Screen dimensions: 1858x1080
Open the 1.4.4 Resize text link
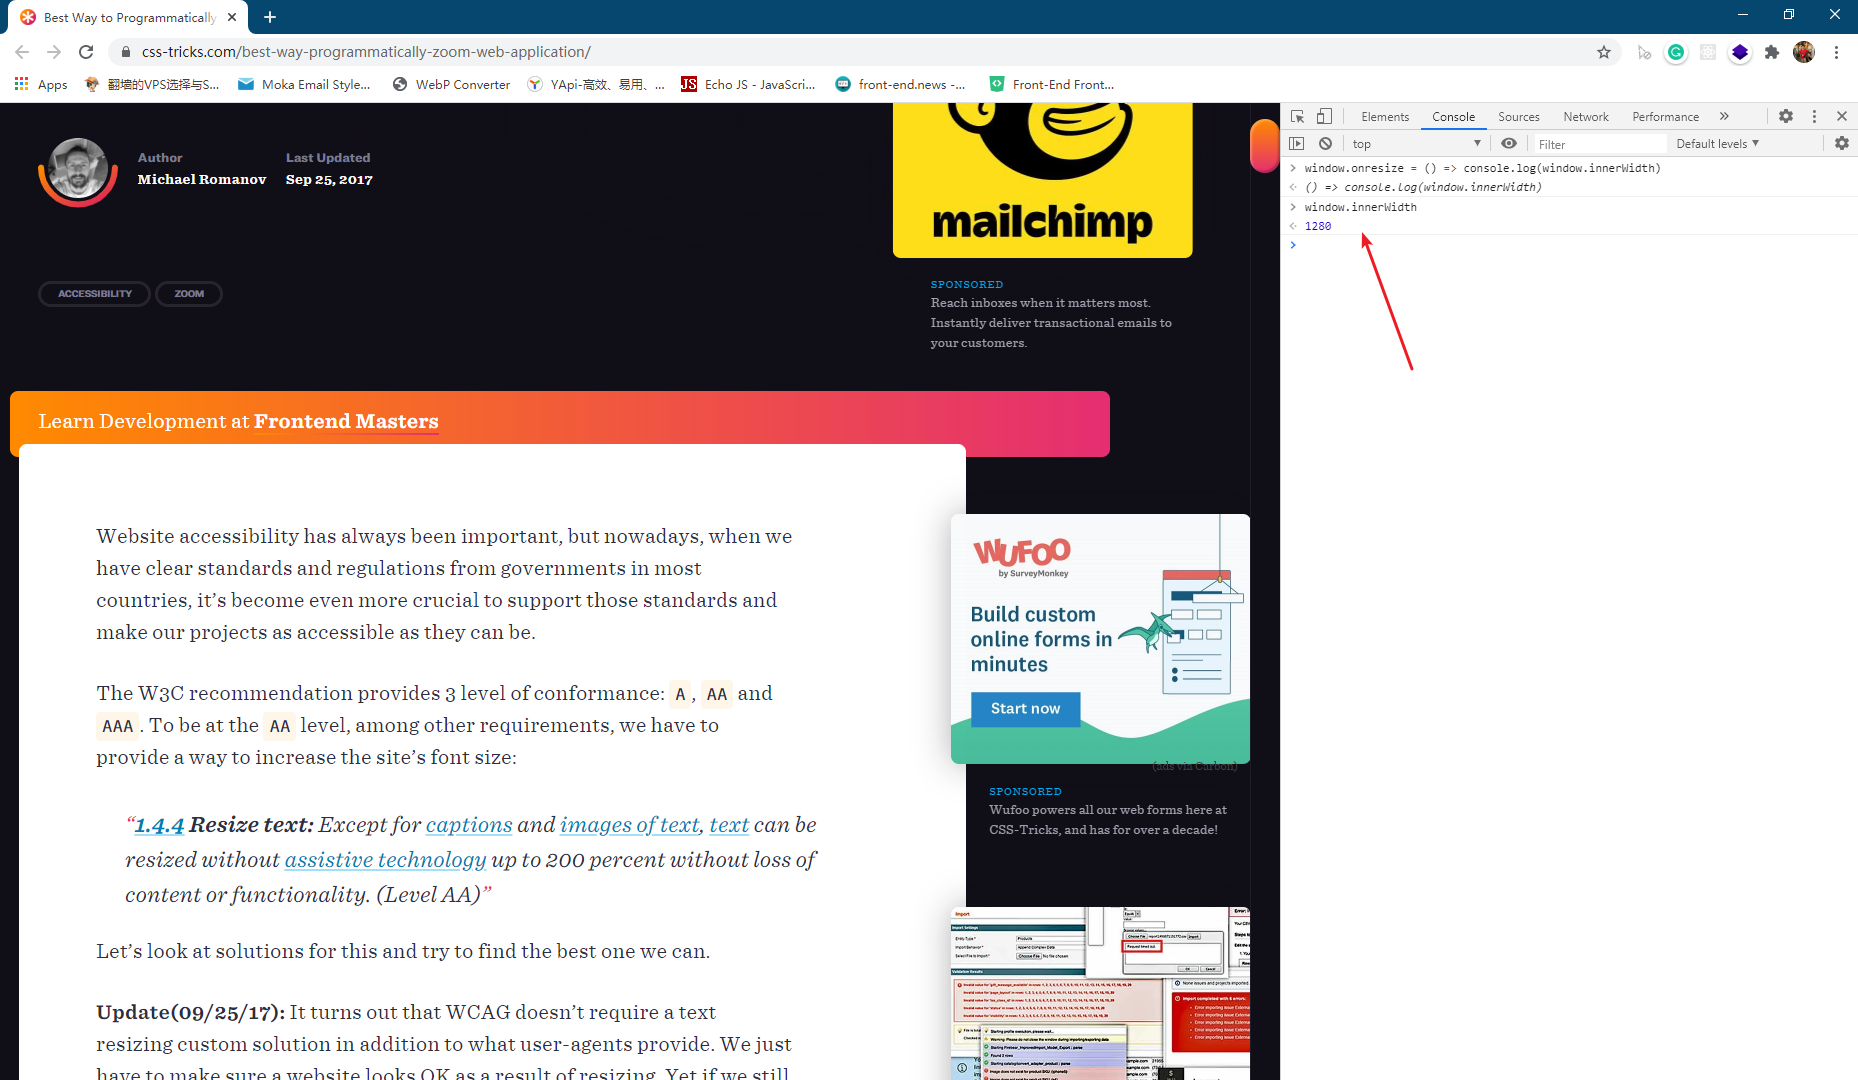click(x=159, y=825)
